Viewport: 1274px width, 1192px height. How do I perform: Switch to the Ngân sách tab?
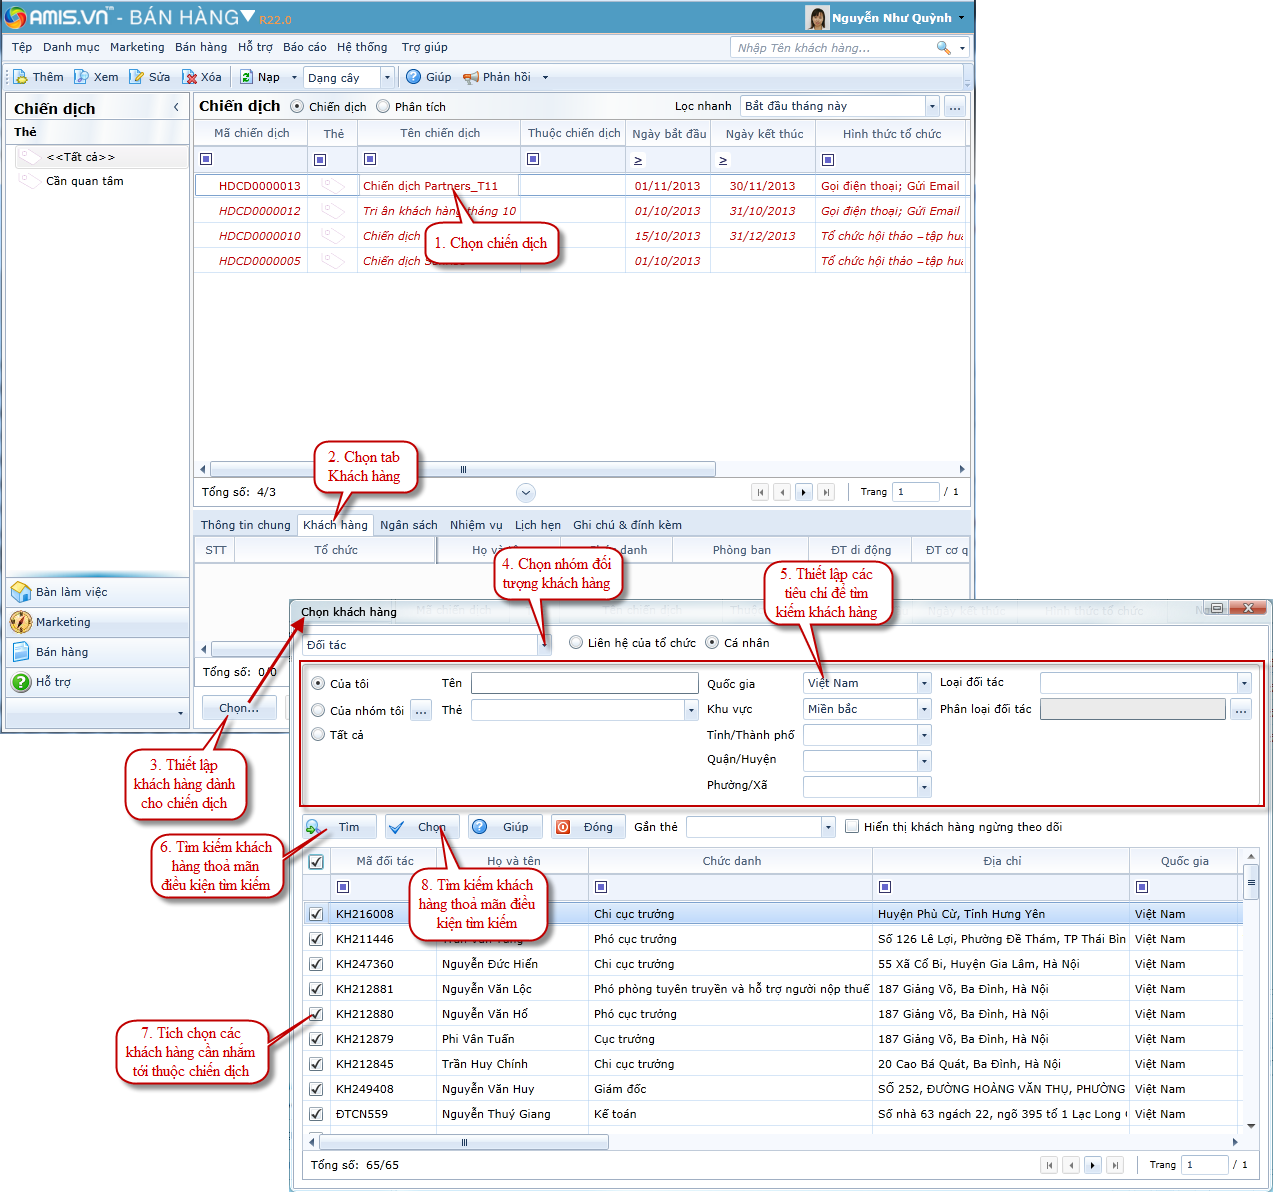point(408,525)
